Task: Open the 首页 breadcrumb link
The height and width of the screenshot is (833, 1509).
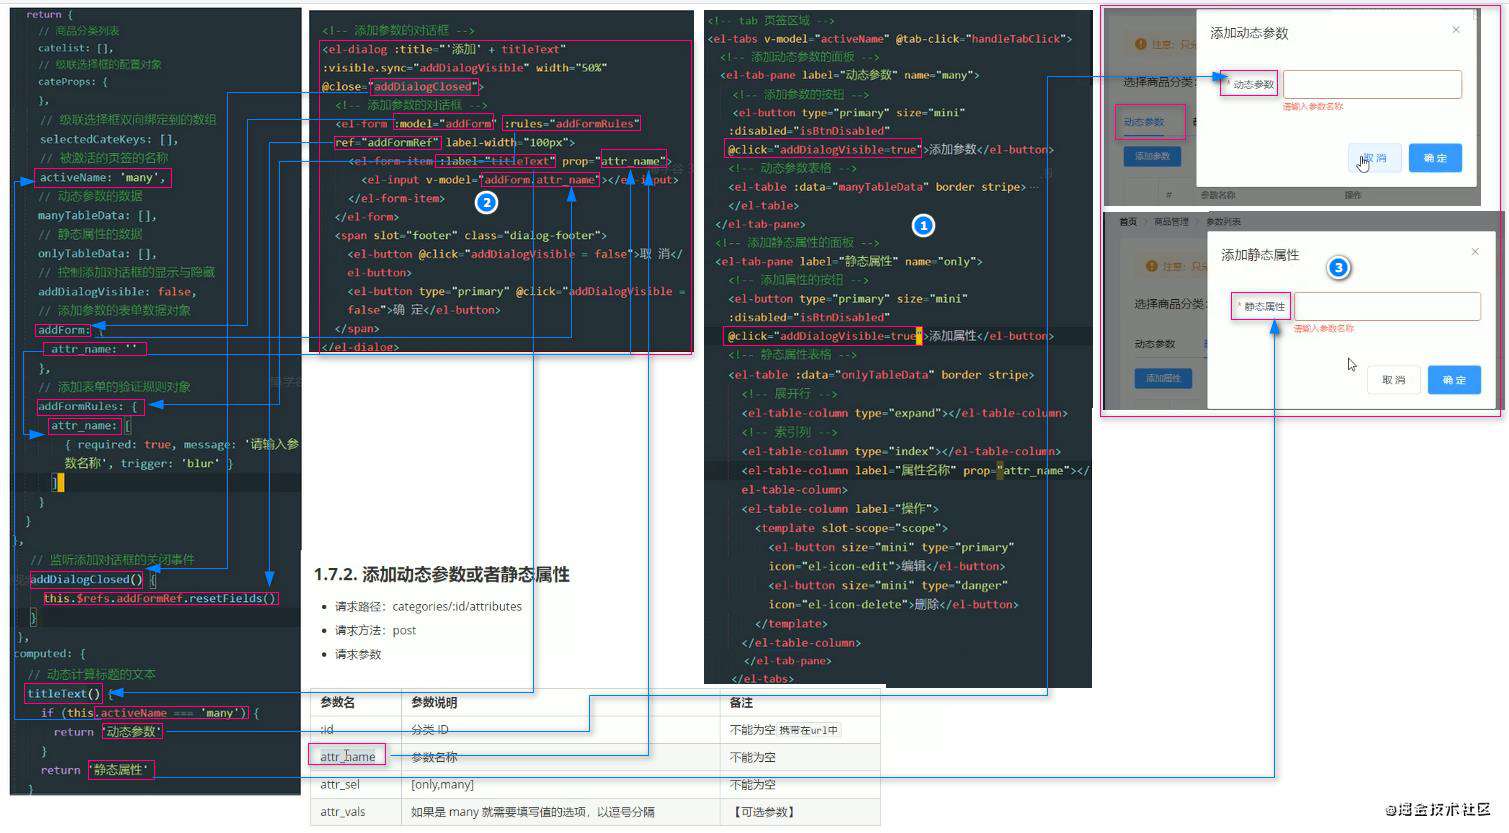Action: pyautogui.click(x=1128, y=222)
